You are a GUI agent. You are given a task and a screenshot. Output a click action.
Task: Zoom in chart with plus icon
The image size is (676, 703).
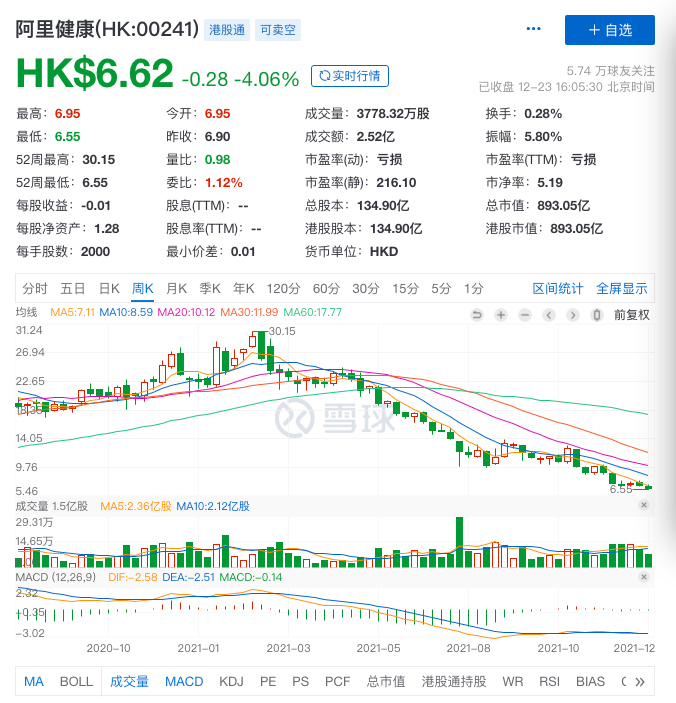(501, 315)
